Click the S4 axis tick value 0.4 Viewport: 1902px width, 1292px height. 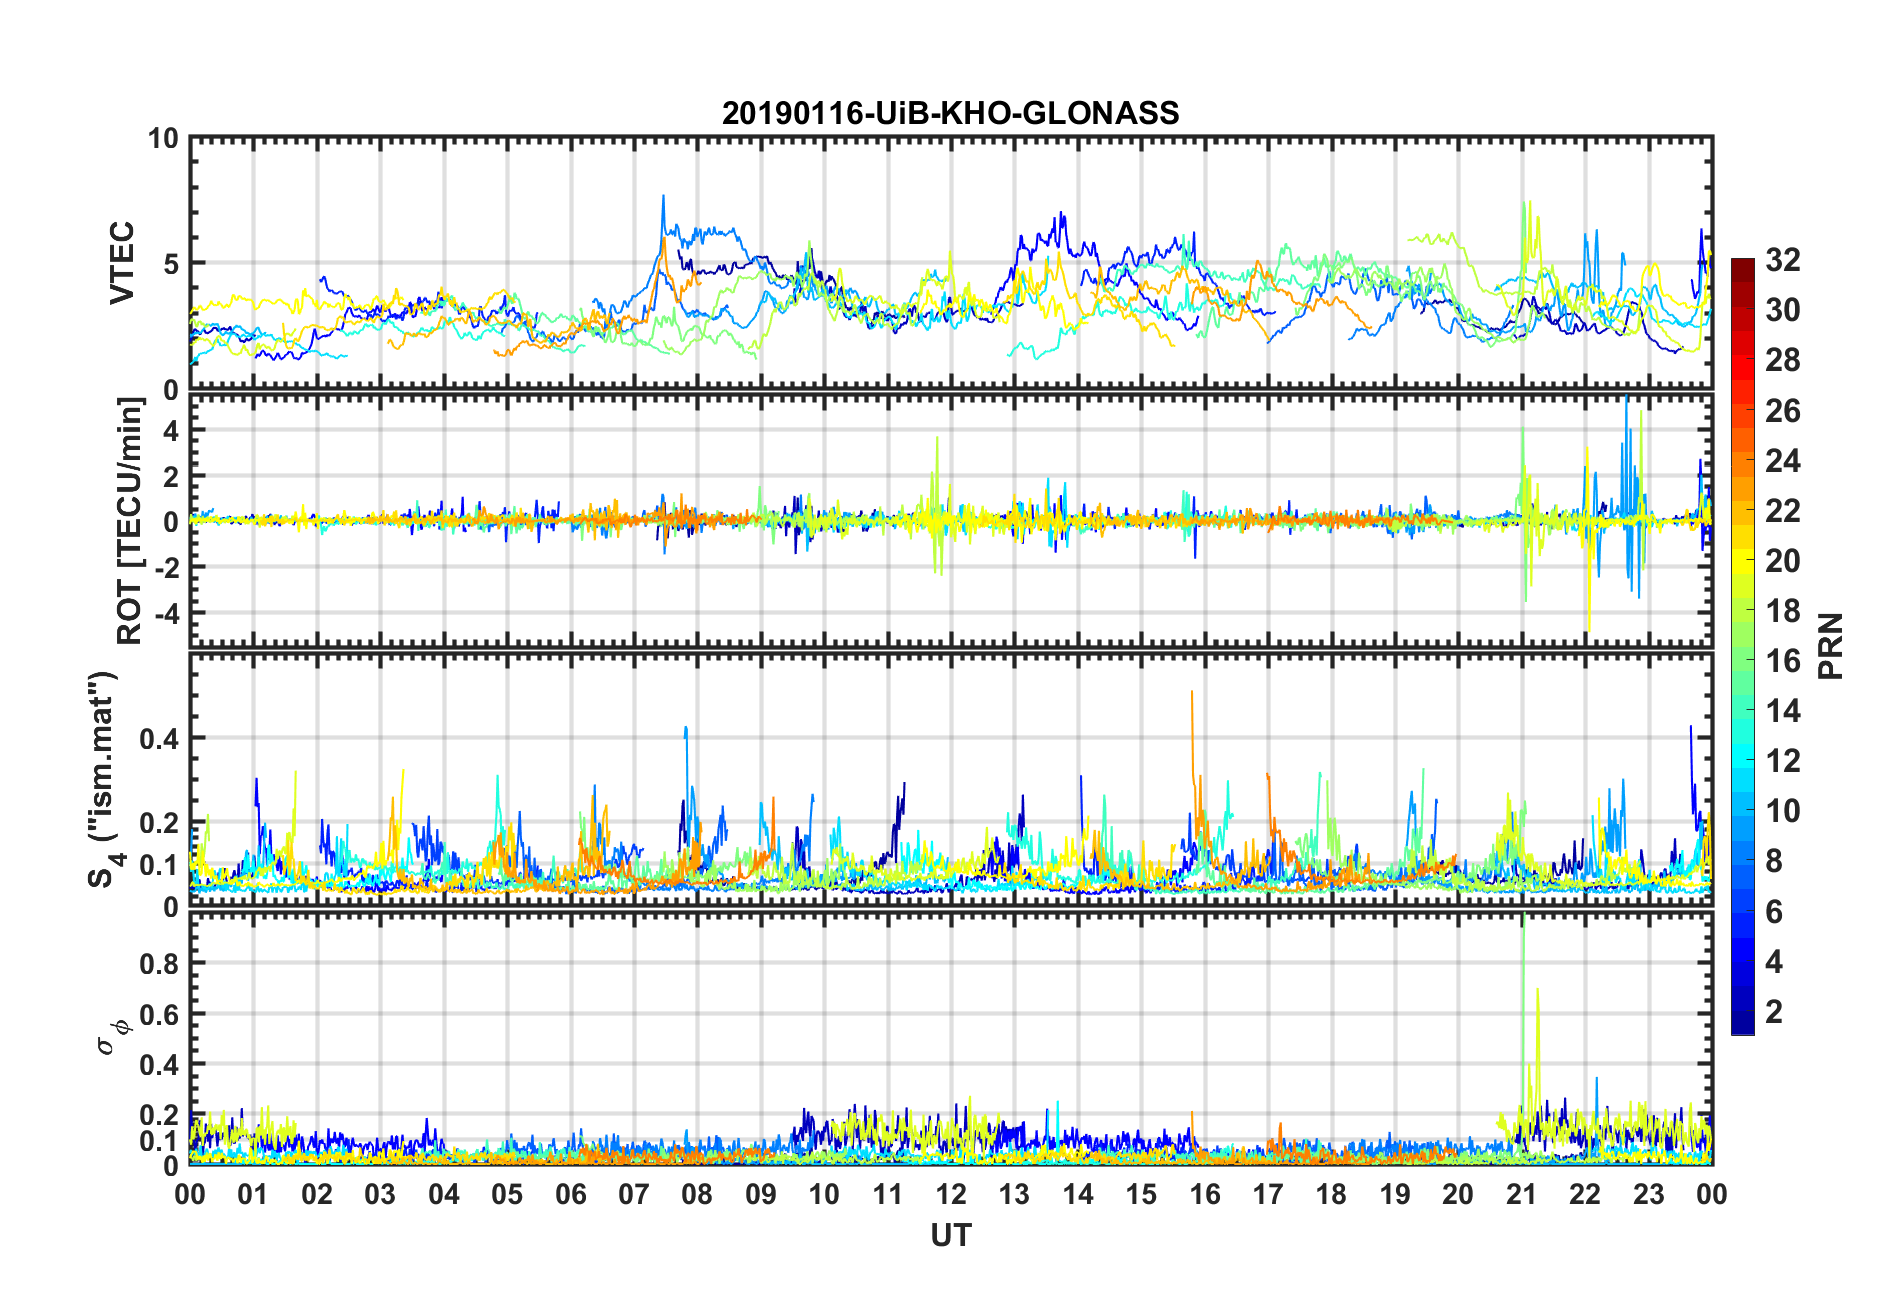pos(159,739)
